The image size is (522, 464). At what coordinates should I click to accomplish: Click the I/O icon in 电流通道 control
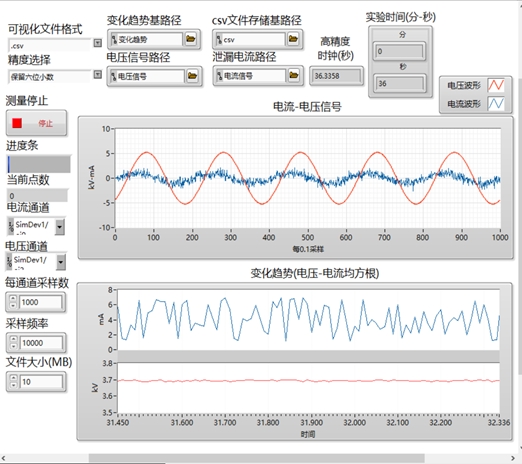tap(11, 226)
